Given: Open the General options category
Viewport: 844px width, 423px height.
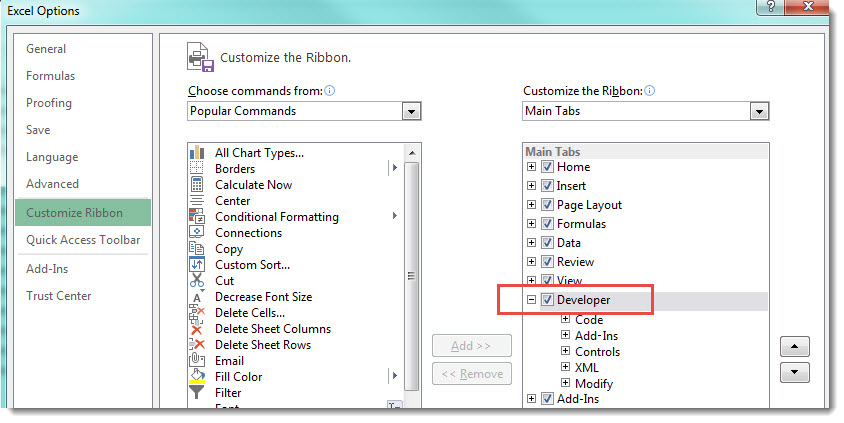Looking at the screenshot, I should (x=46, y=49).
